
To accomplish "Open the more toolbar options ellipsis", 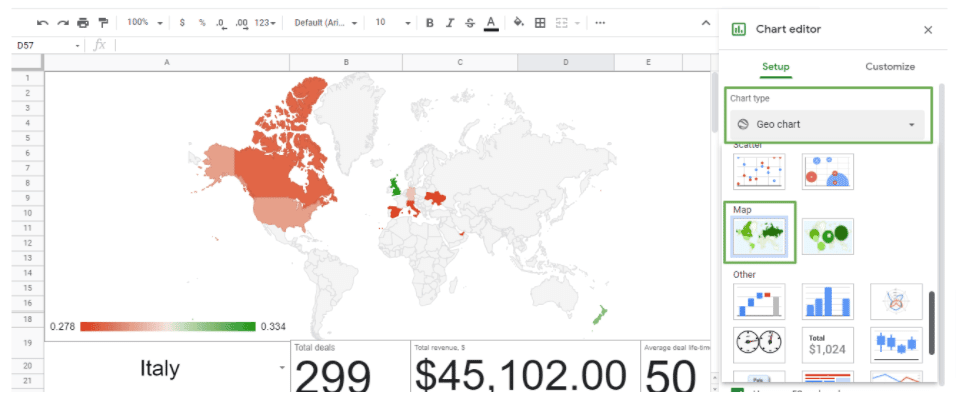I will pos(600,23).
